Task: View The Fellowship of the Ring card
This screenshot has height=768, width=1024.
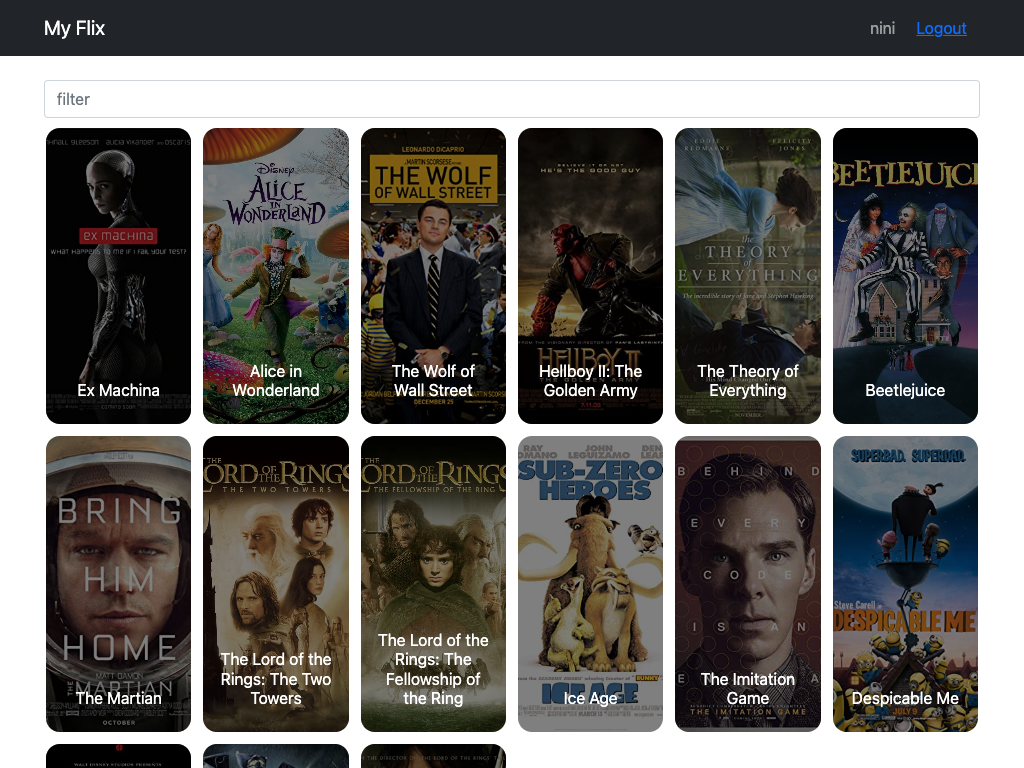Action: [433, 583]
